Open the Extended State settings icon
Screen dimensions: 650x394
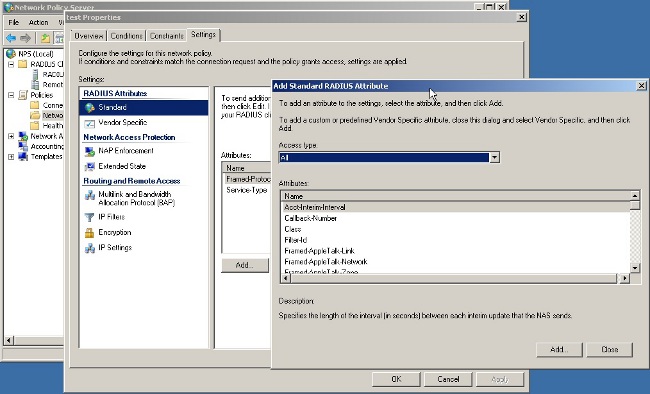(90, 166)
